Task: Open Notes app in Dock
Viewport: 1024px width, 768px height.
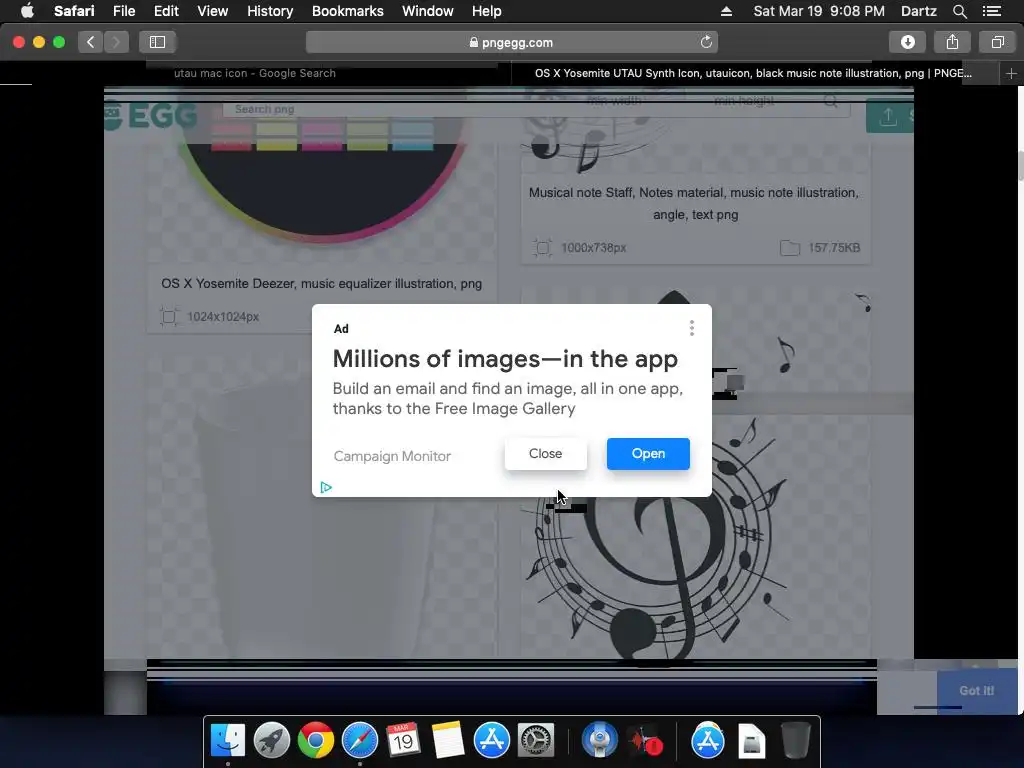Action: pos(447,741)
